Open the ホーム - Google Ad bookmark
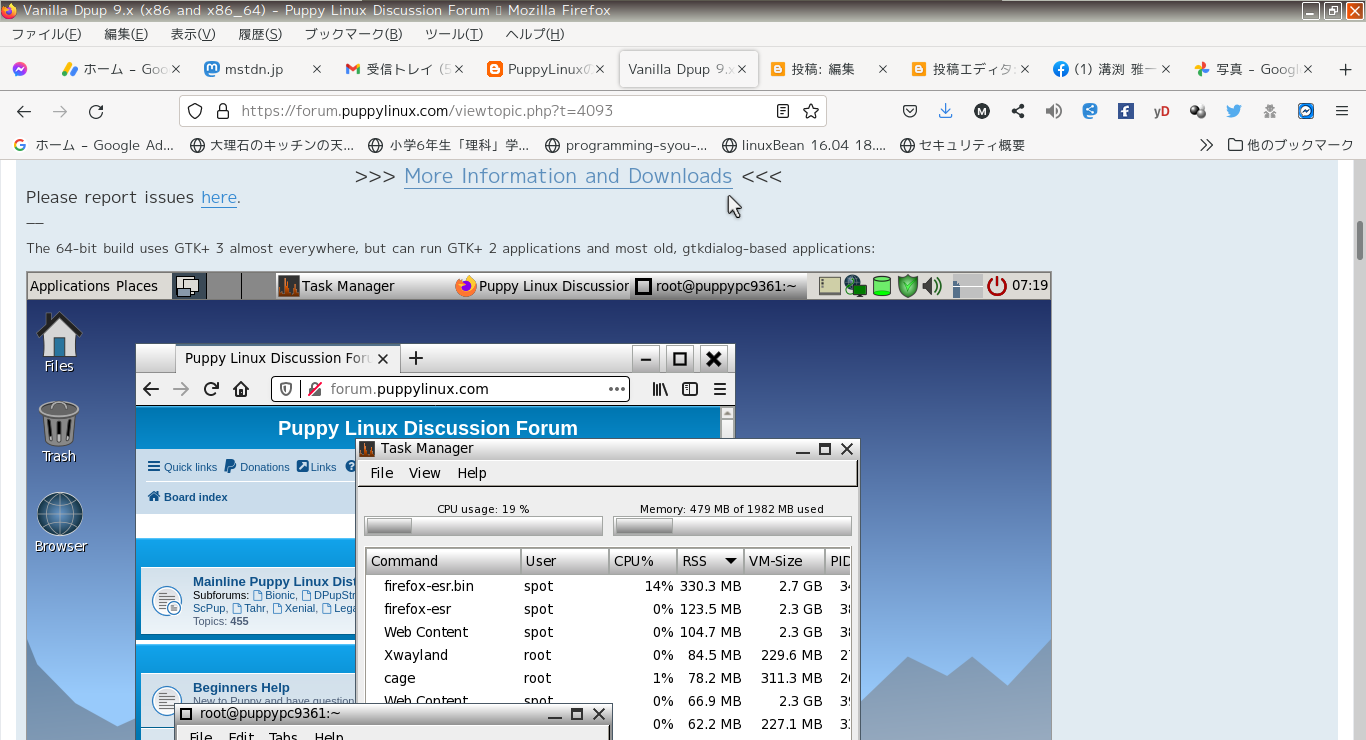This screenshot has width=1366, height=740. (x=94, y=145)
